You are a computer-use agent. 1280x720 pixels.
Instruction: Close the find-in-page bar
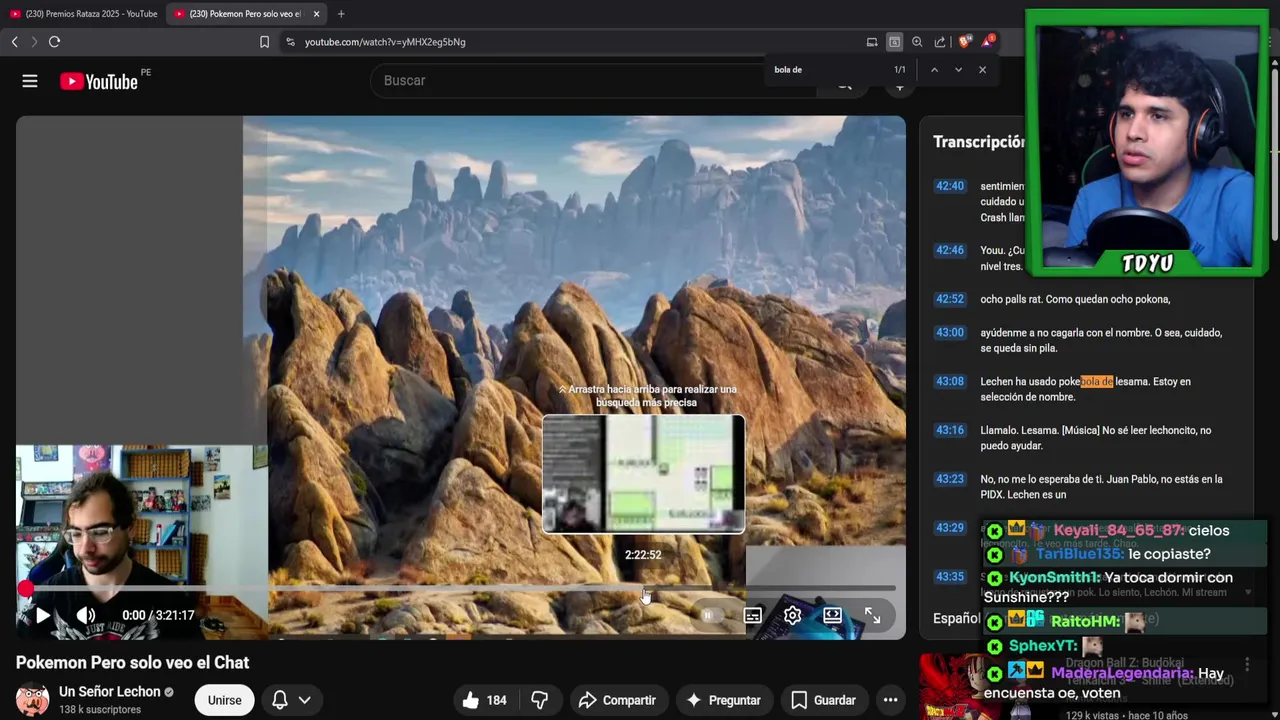[x=982, y=70]
